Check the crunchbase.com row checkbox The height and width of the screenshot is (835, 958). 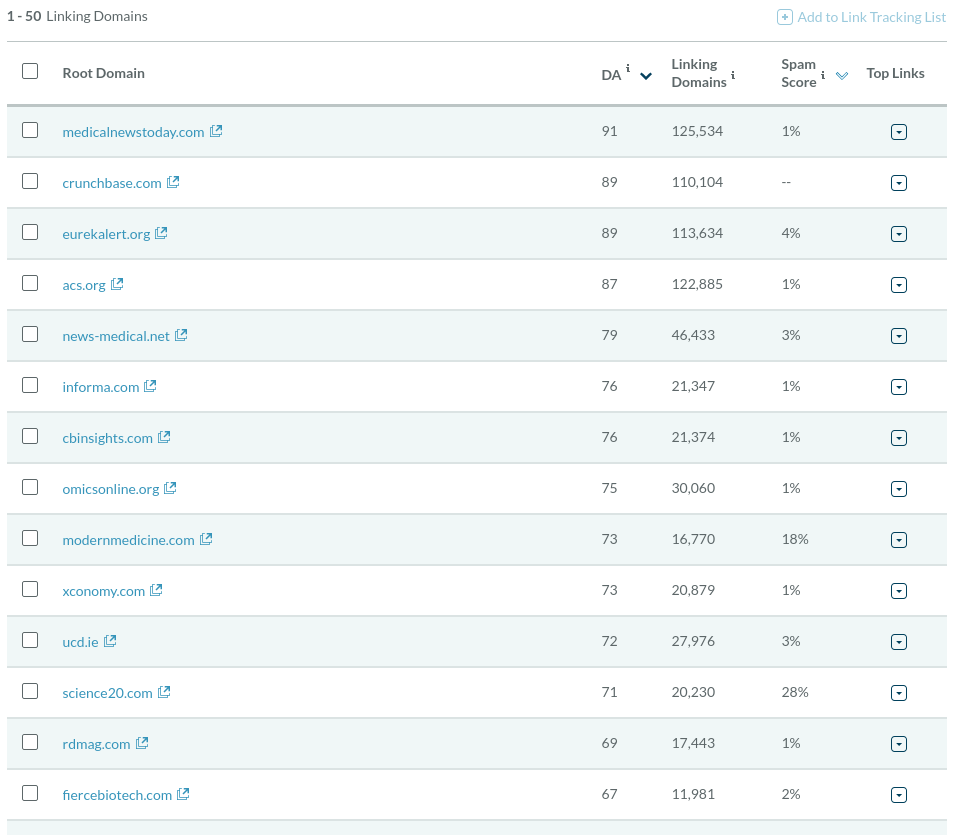pos(30,181)
